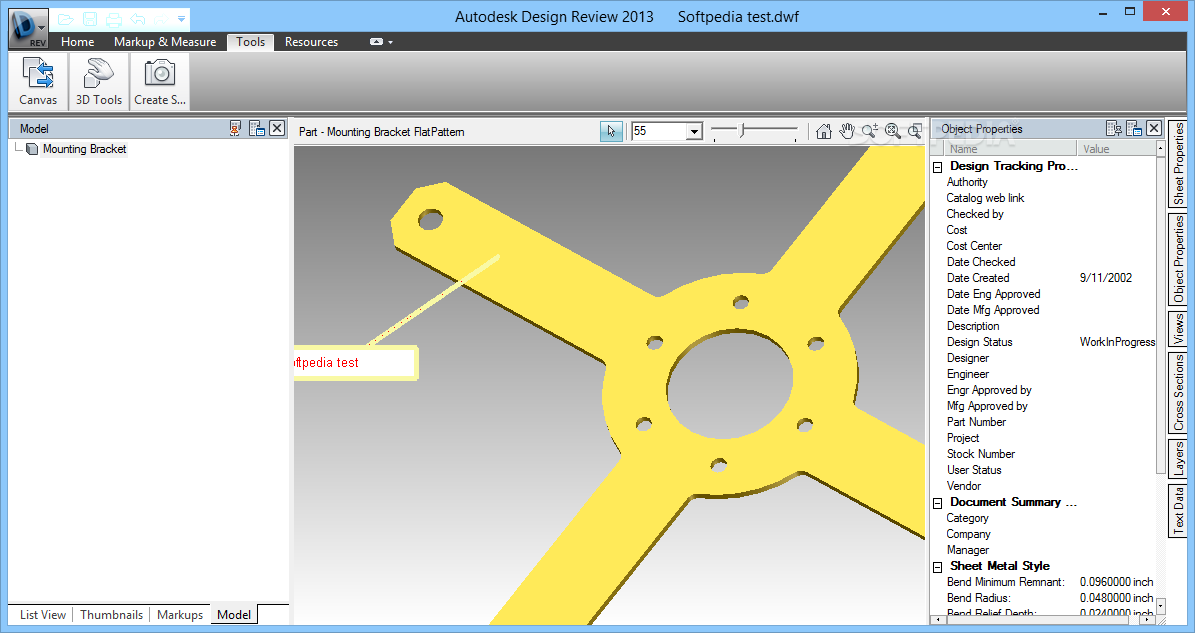Click the Save icon in quick access toolbar

90,19
